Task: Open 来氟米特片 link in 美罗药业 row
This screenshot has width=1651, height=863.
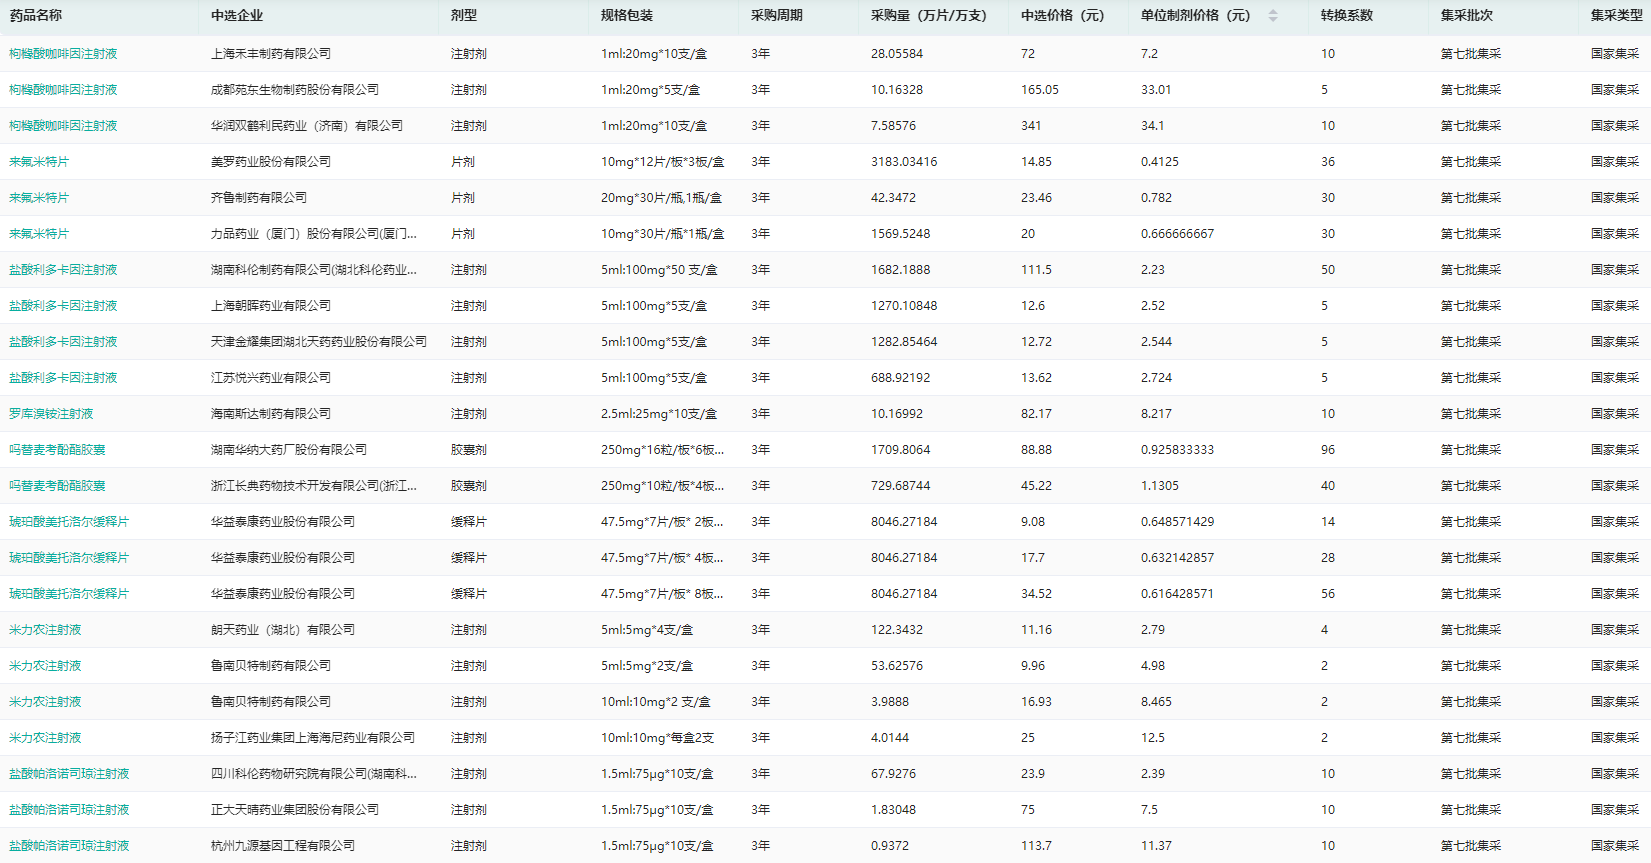Action: point(39,162)
